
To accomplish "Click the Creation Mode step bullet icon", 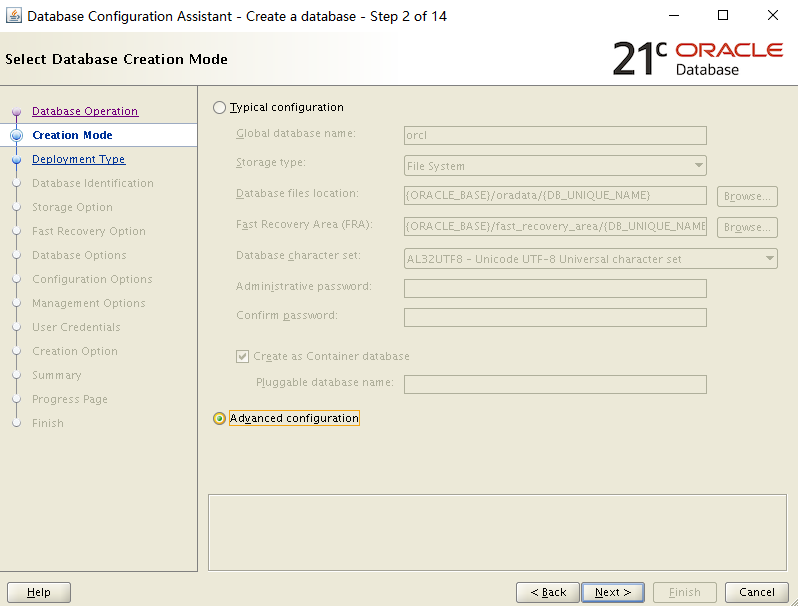I will coord(16,135).
